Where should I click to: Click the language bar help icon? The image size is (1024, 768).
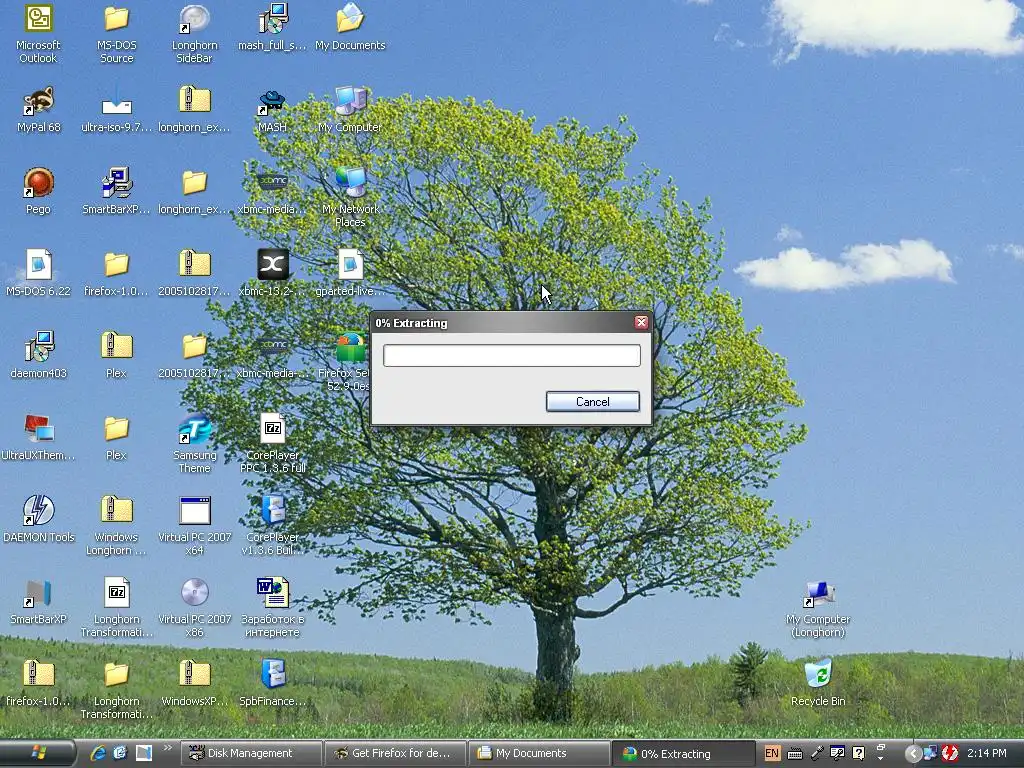(859, 753)
